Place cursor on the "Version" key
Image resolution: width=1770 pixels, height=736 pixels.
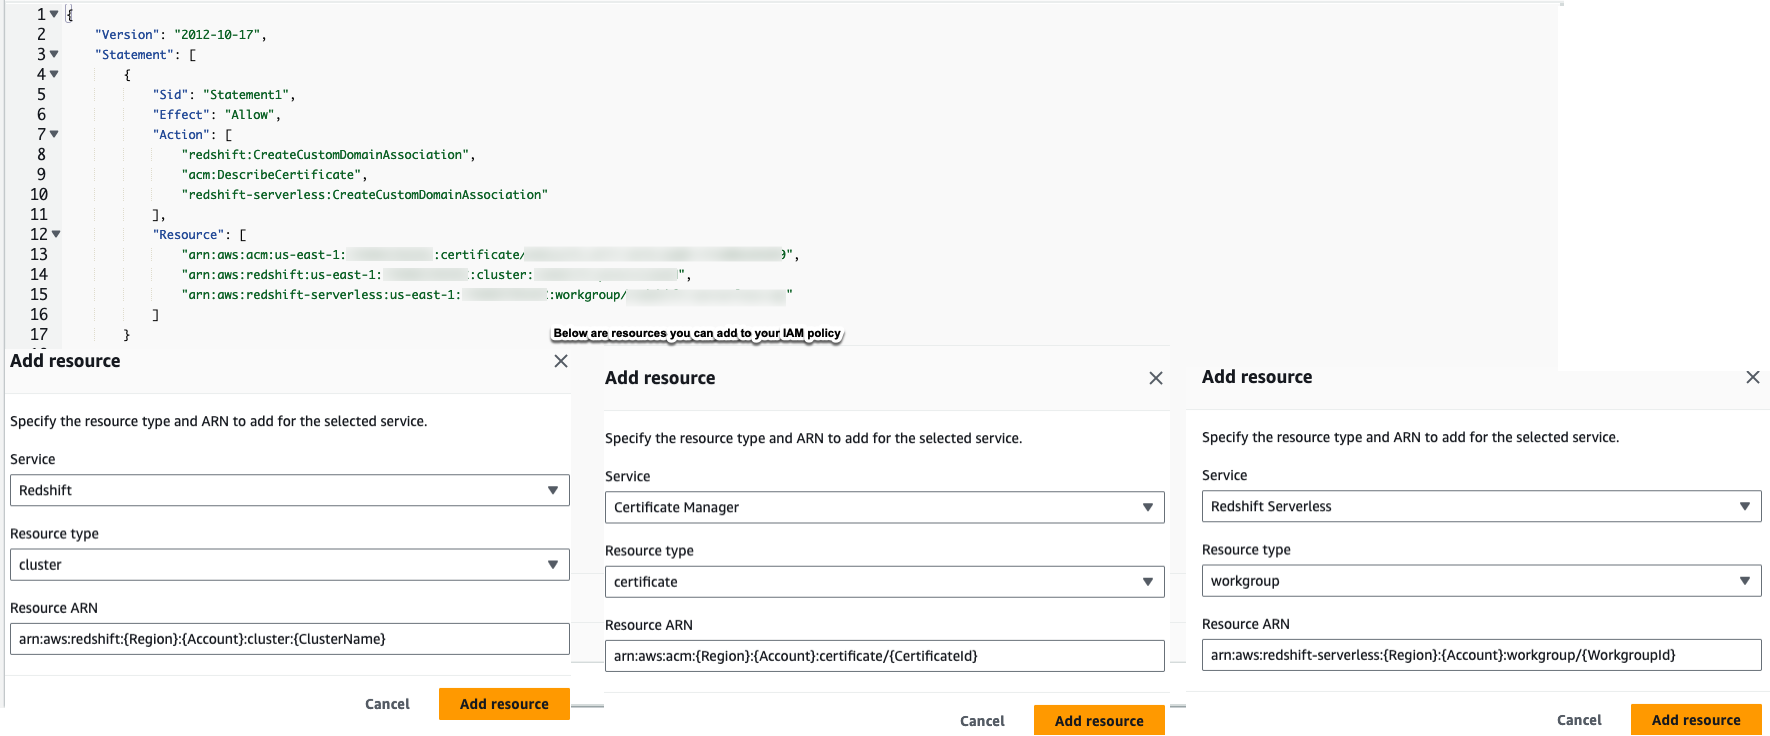127,35
